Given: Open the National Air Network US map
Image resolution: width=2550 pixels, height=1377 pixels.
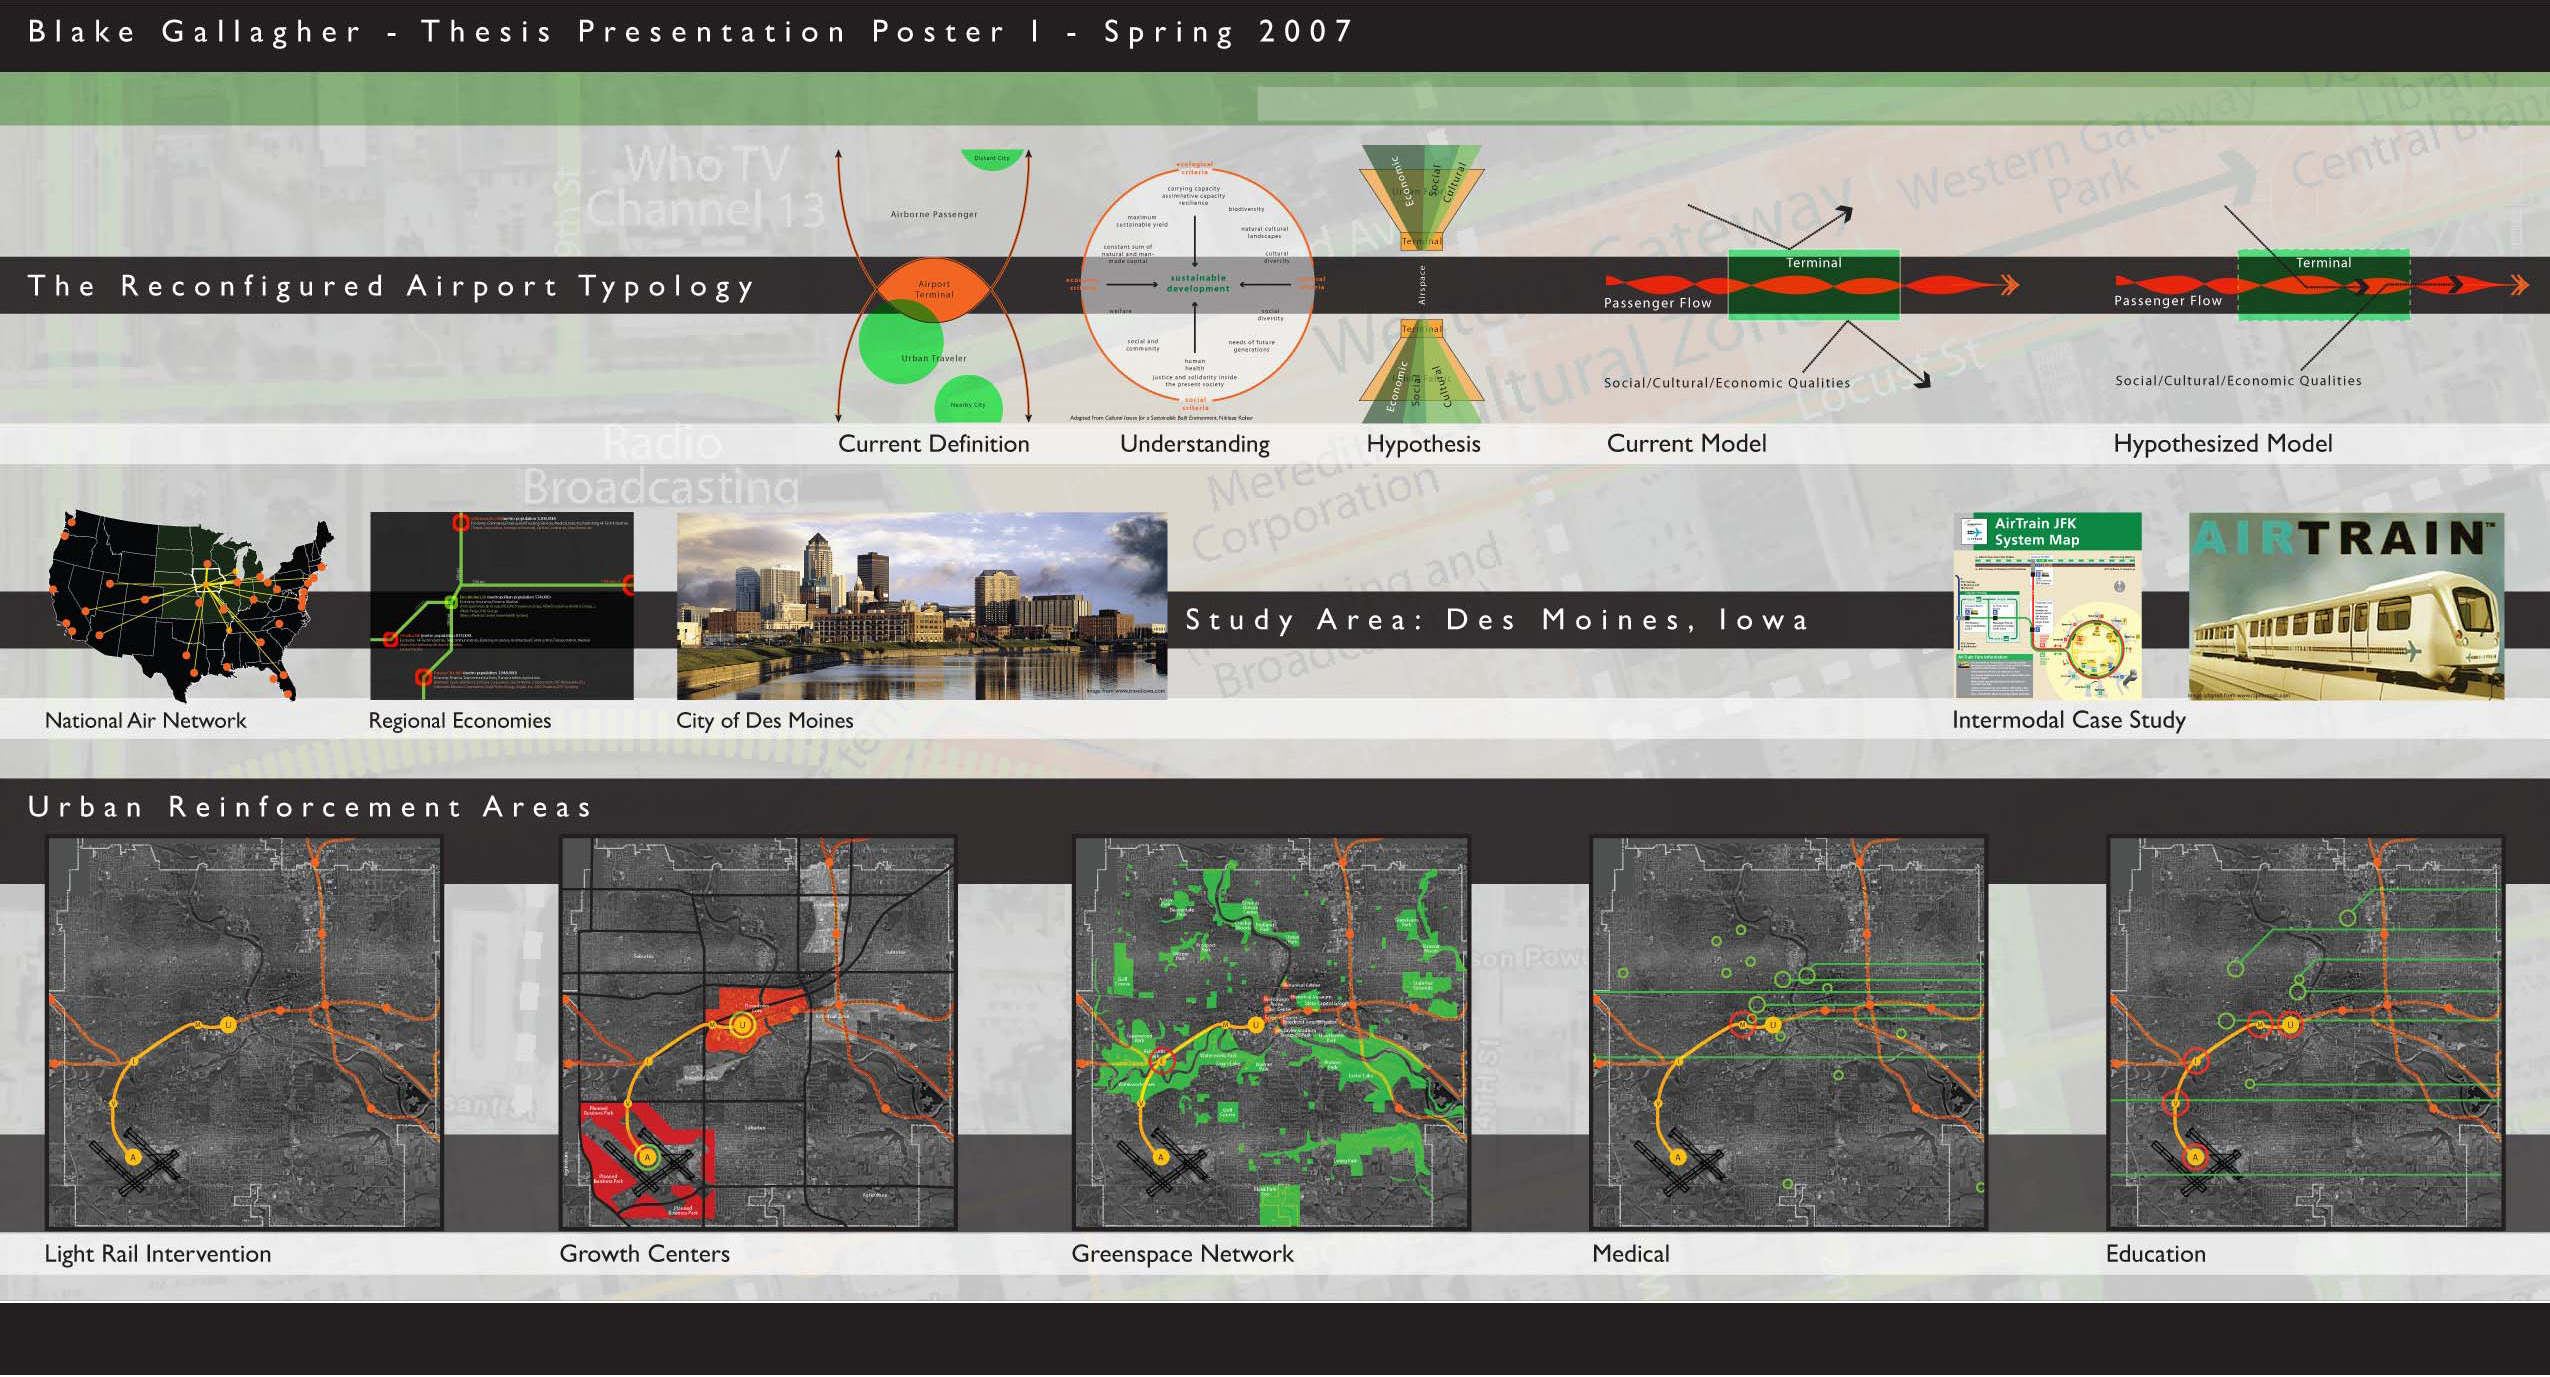Looking at the screenshot, I should pos(190,605).
